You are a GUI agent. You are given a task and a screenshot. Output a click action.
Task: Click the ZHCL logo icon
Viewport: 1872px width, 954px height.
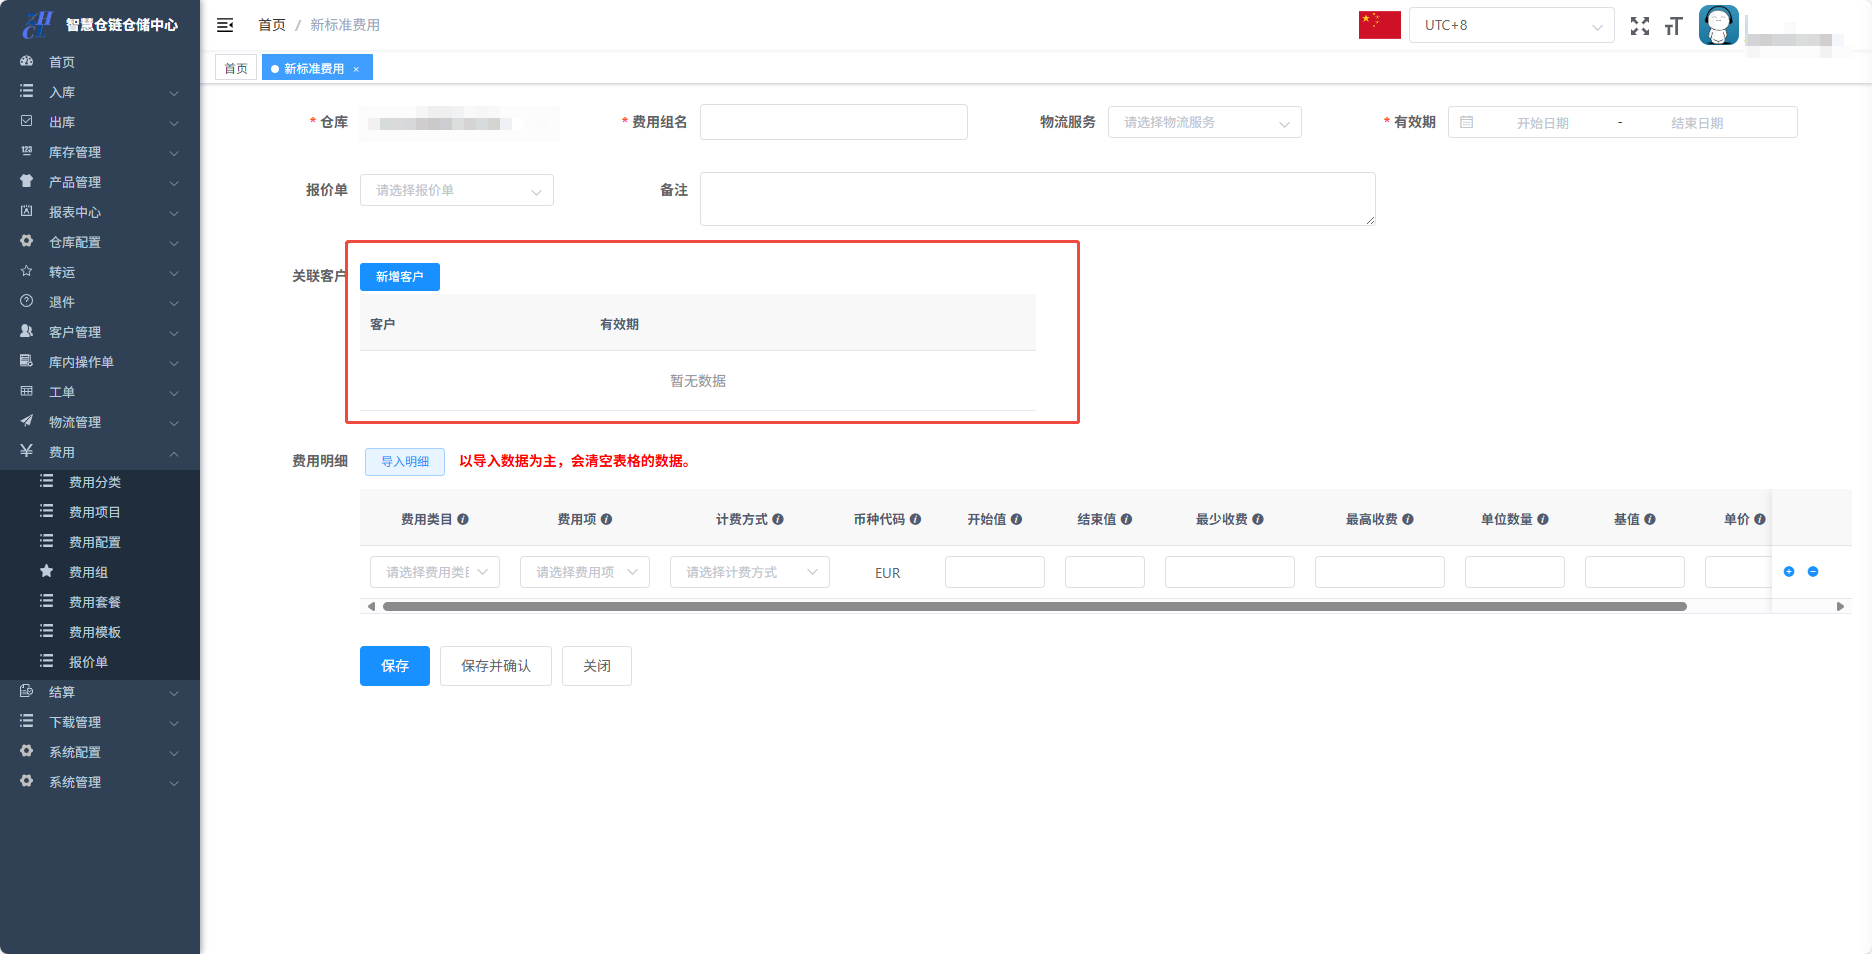pyautogui.click(x=38, y=24)
